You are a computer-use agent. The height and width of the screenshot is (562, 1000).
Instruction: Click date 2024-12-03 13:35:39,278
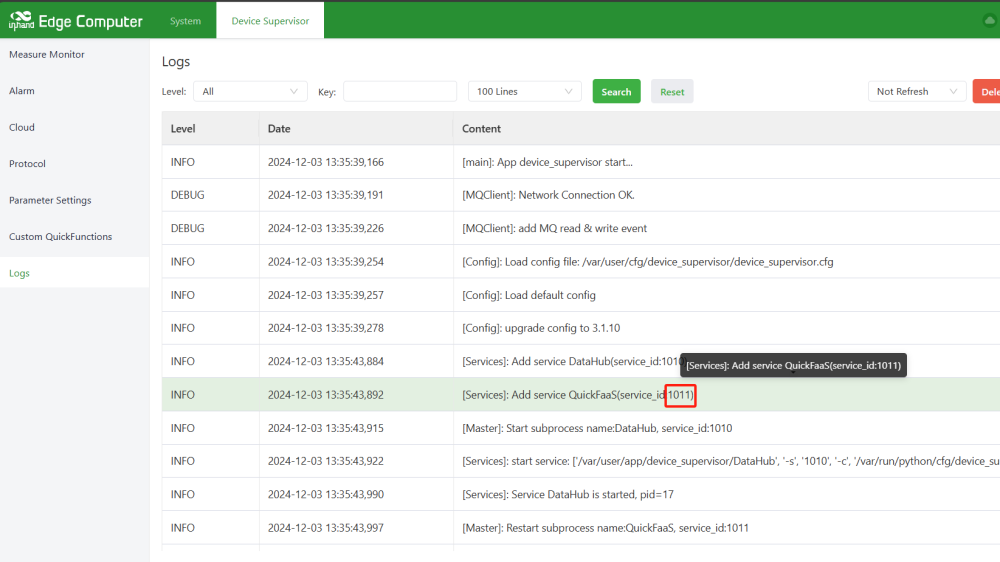pos(326,328)
